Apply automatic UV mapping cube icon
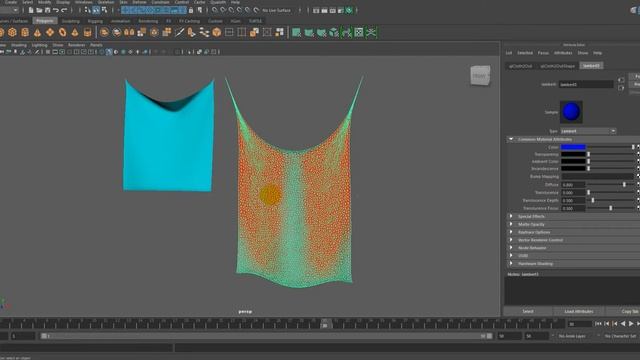 tap(334, 32)
